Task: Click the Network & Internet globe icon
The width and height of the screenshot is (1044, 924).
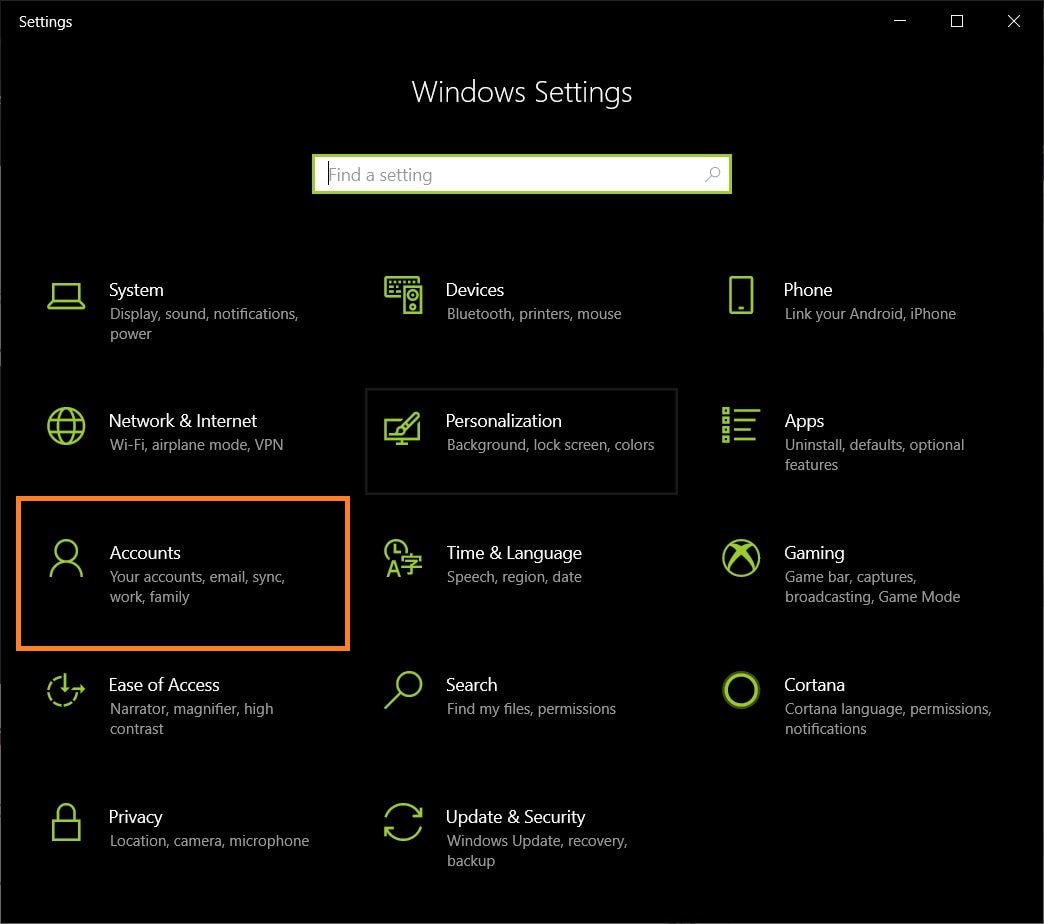Action: (x=66, y=426)
